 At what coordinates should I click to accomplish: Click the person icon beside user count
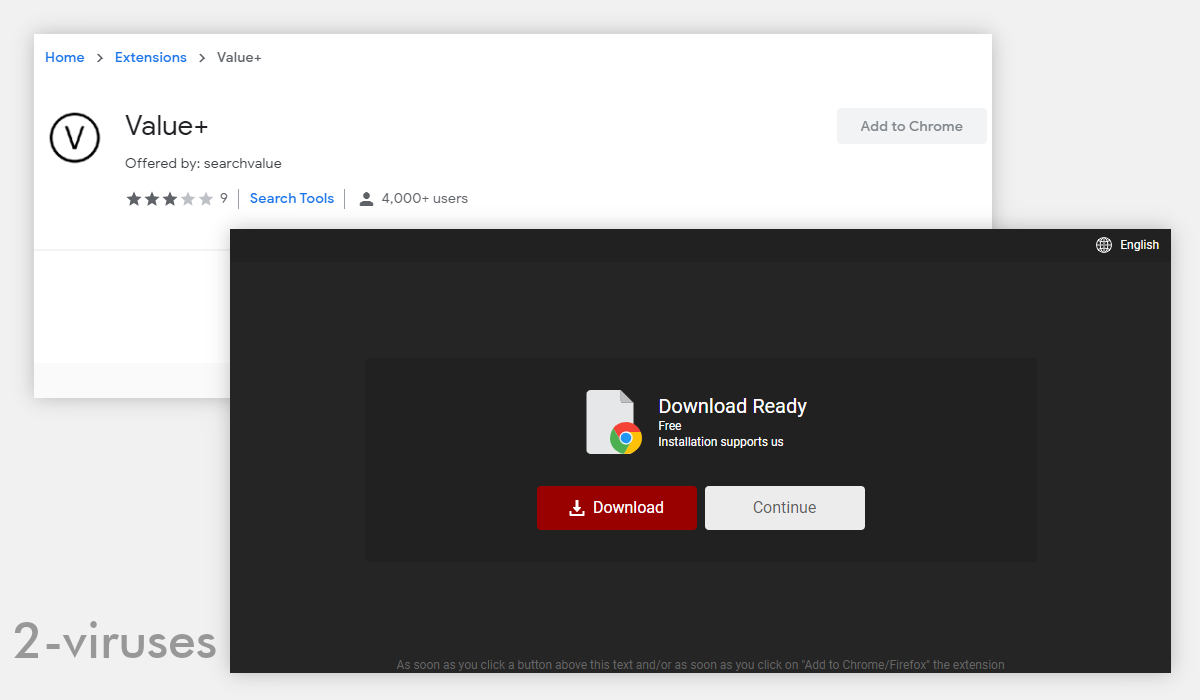tap(368, 198)
